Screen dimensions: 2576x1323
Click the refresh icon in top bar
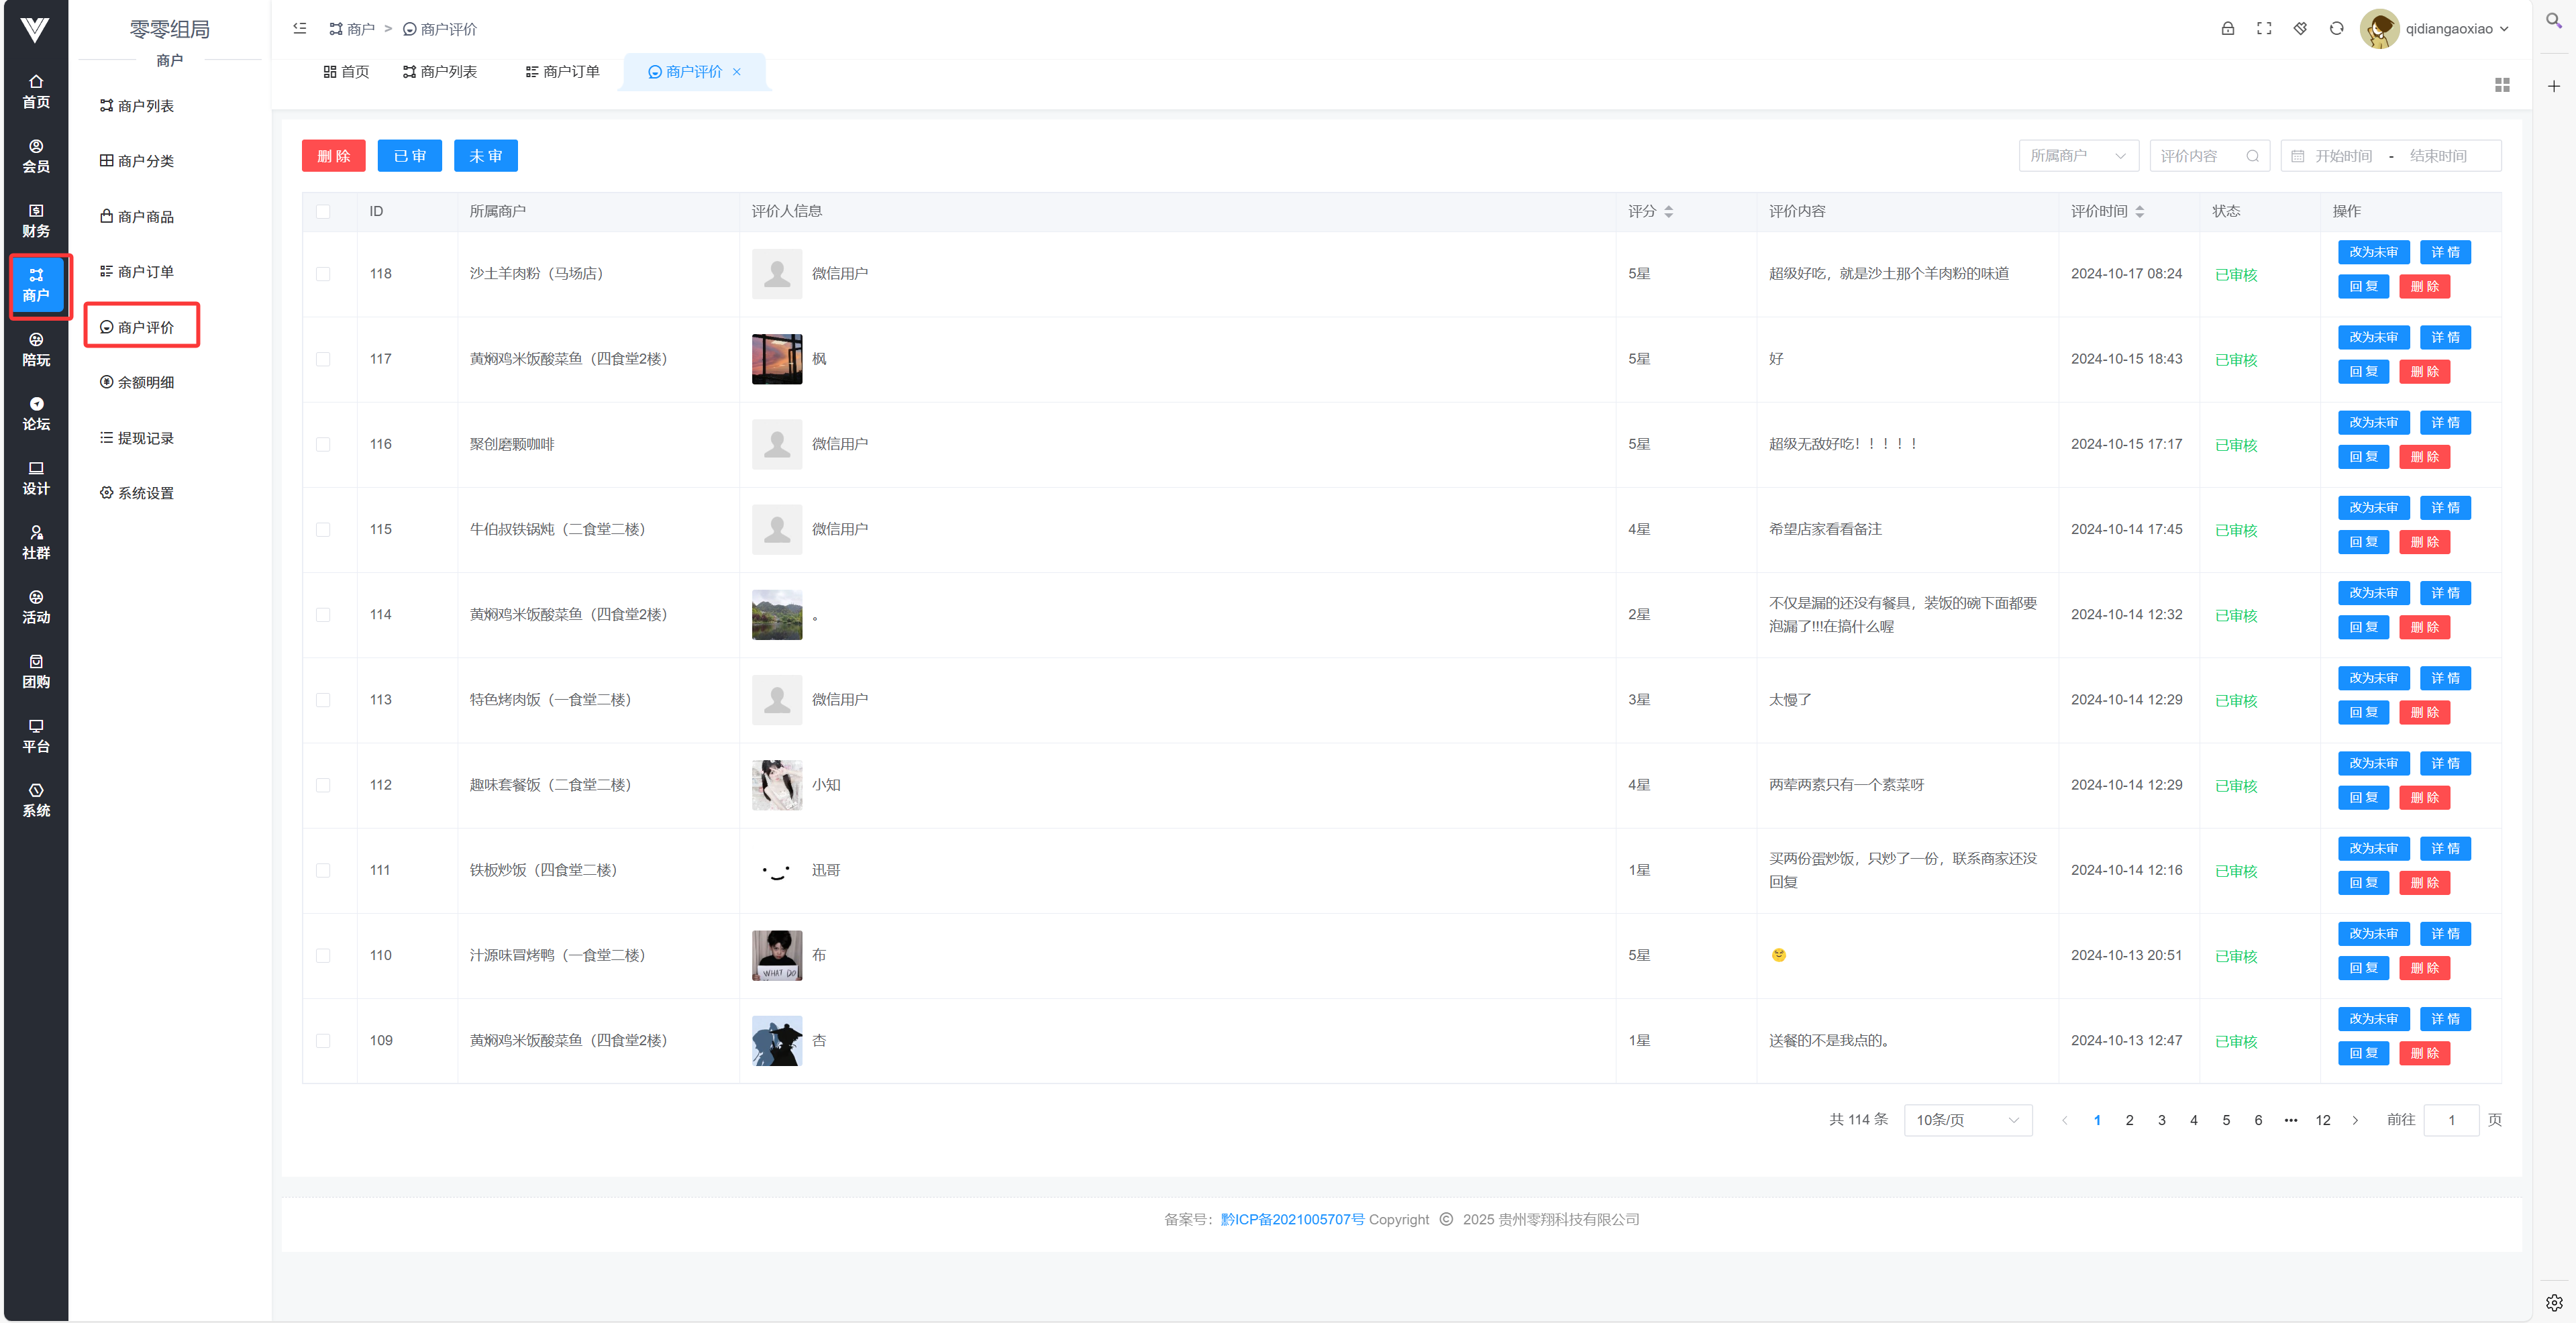pyautogui.click(x=2336, y=29)
